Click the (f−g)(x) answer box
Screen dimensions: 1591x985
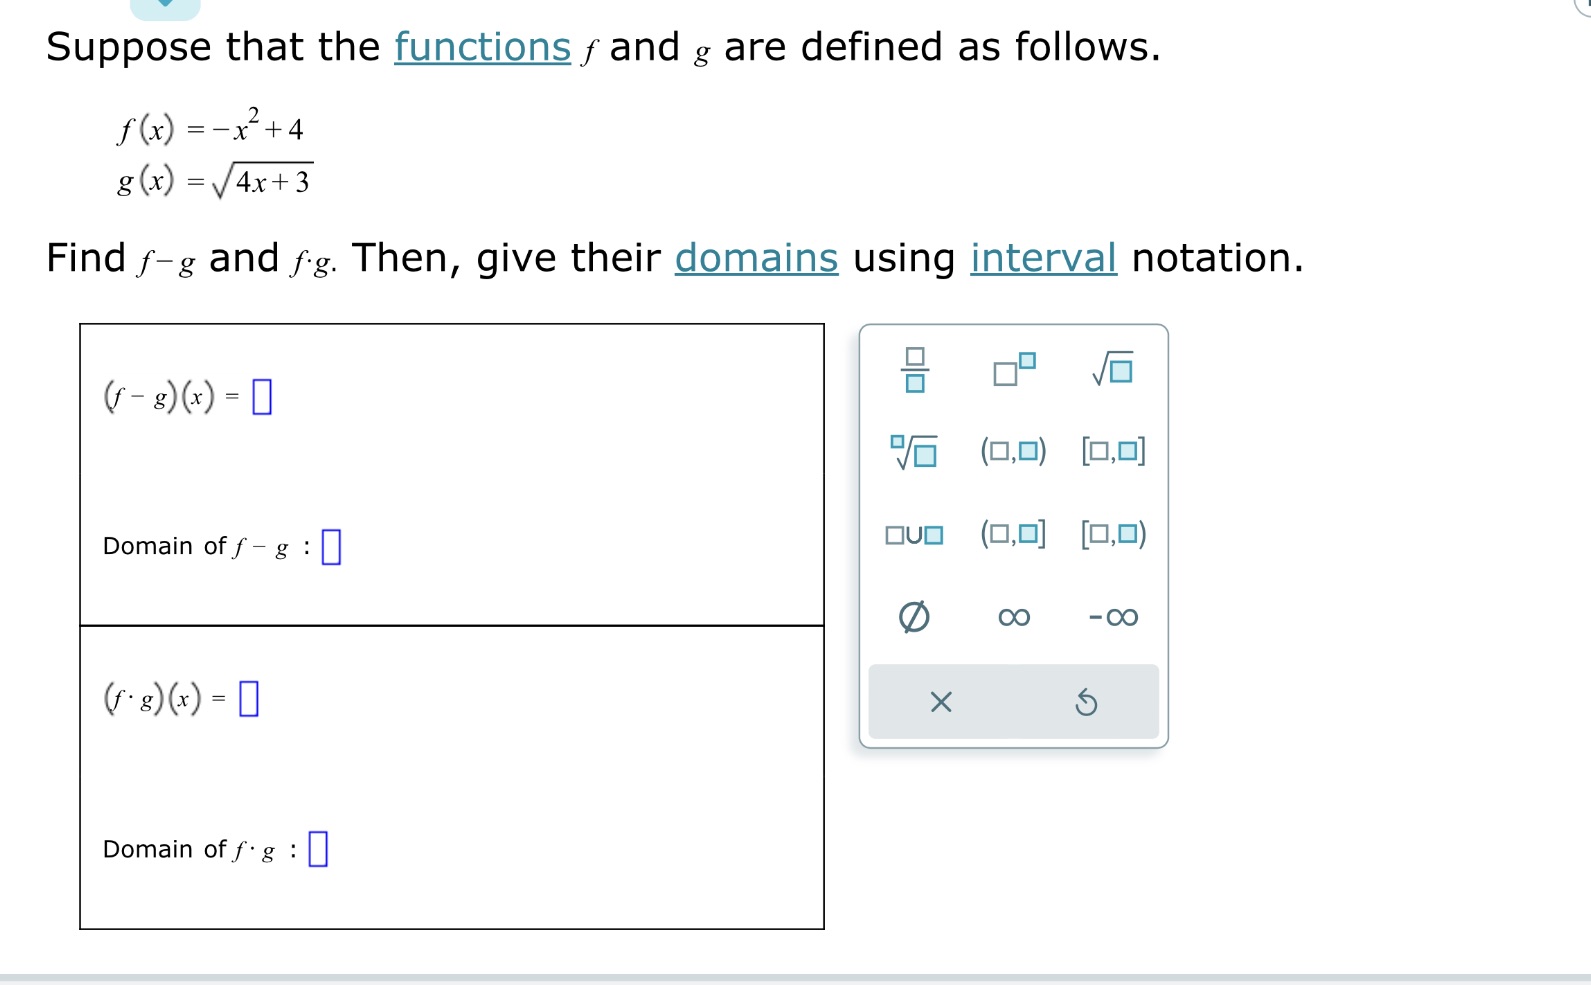(261, 396)
